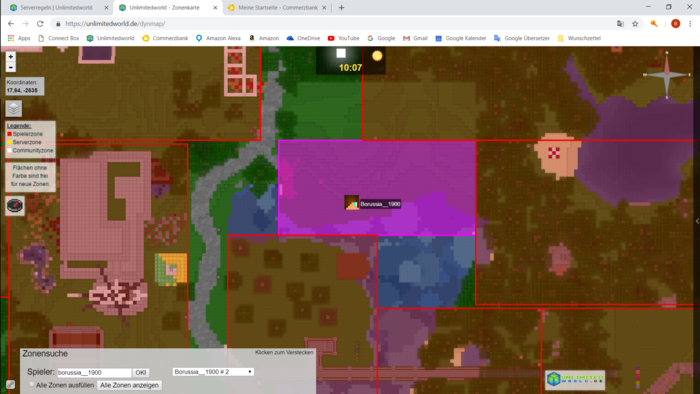Click the OK! button in Zonensuche
Viewport: 700px width, 394px height.
(x=141, y=373)
